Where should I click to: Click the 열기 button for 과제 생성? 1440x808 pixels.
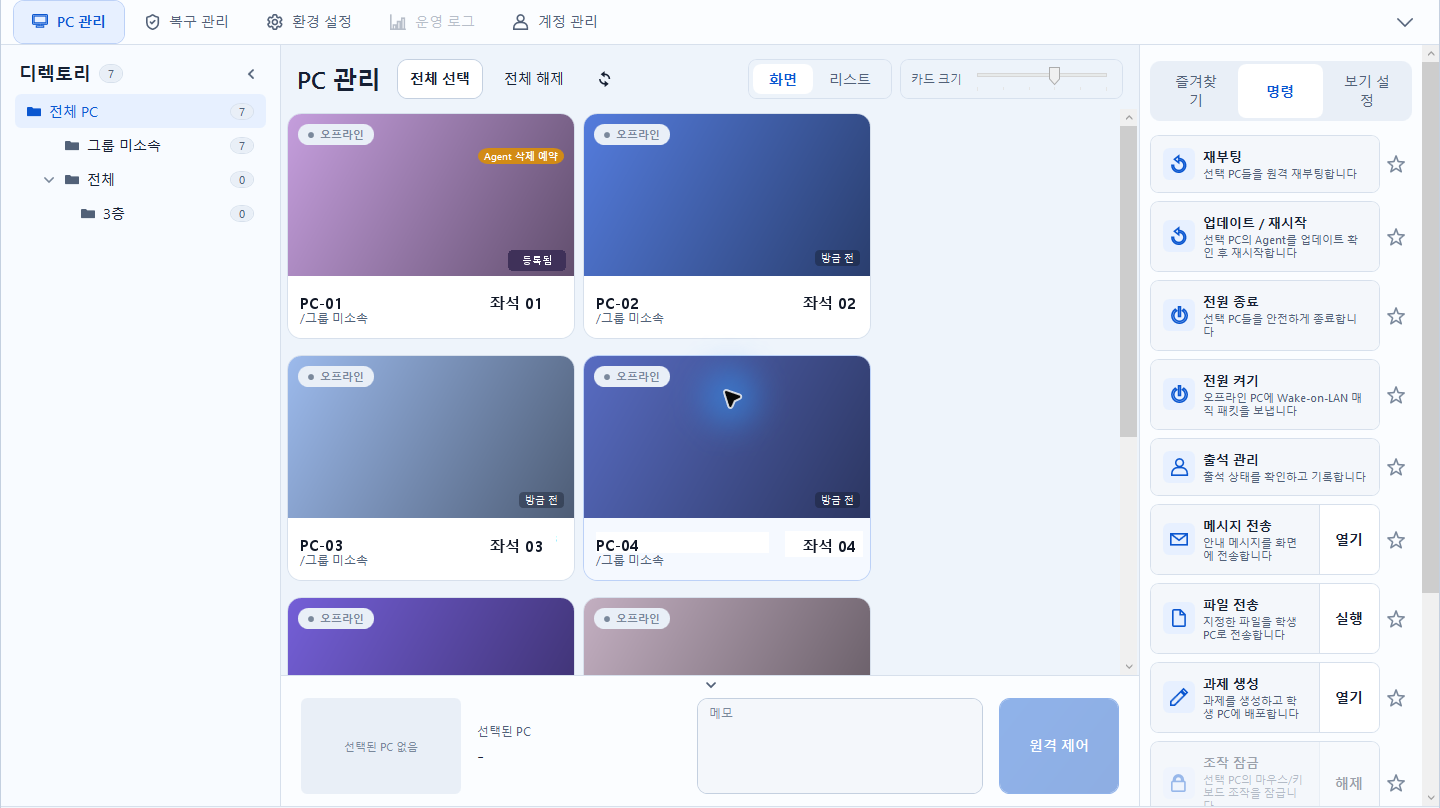click(1349, 698)
